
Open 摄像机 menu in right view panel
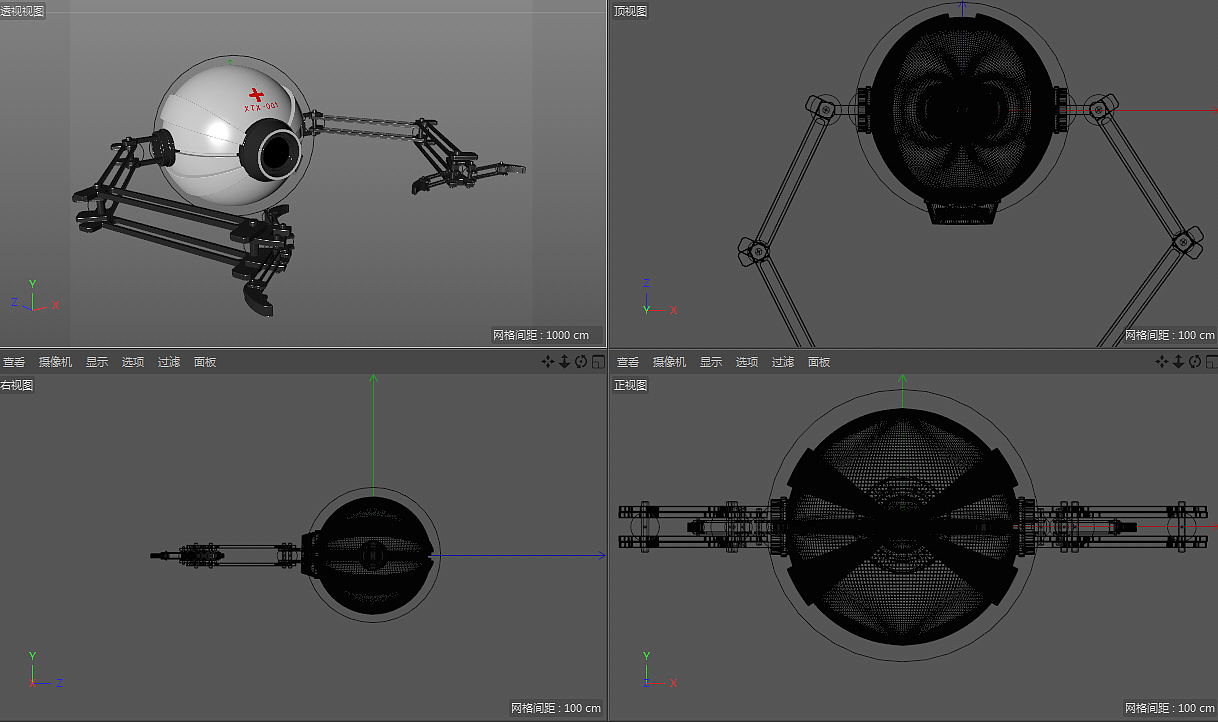coord(56,362)
